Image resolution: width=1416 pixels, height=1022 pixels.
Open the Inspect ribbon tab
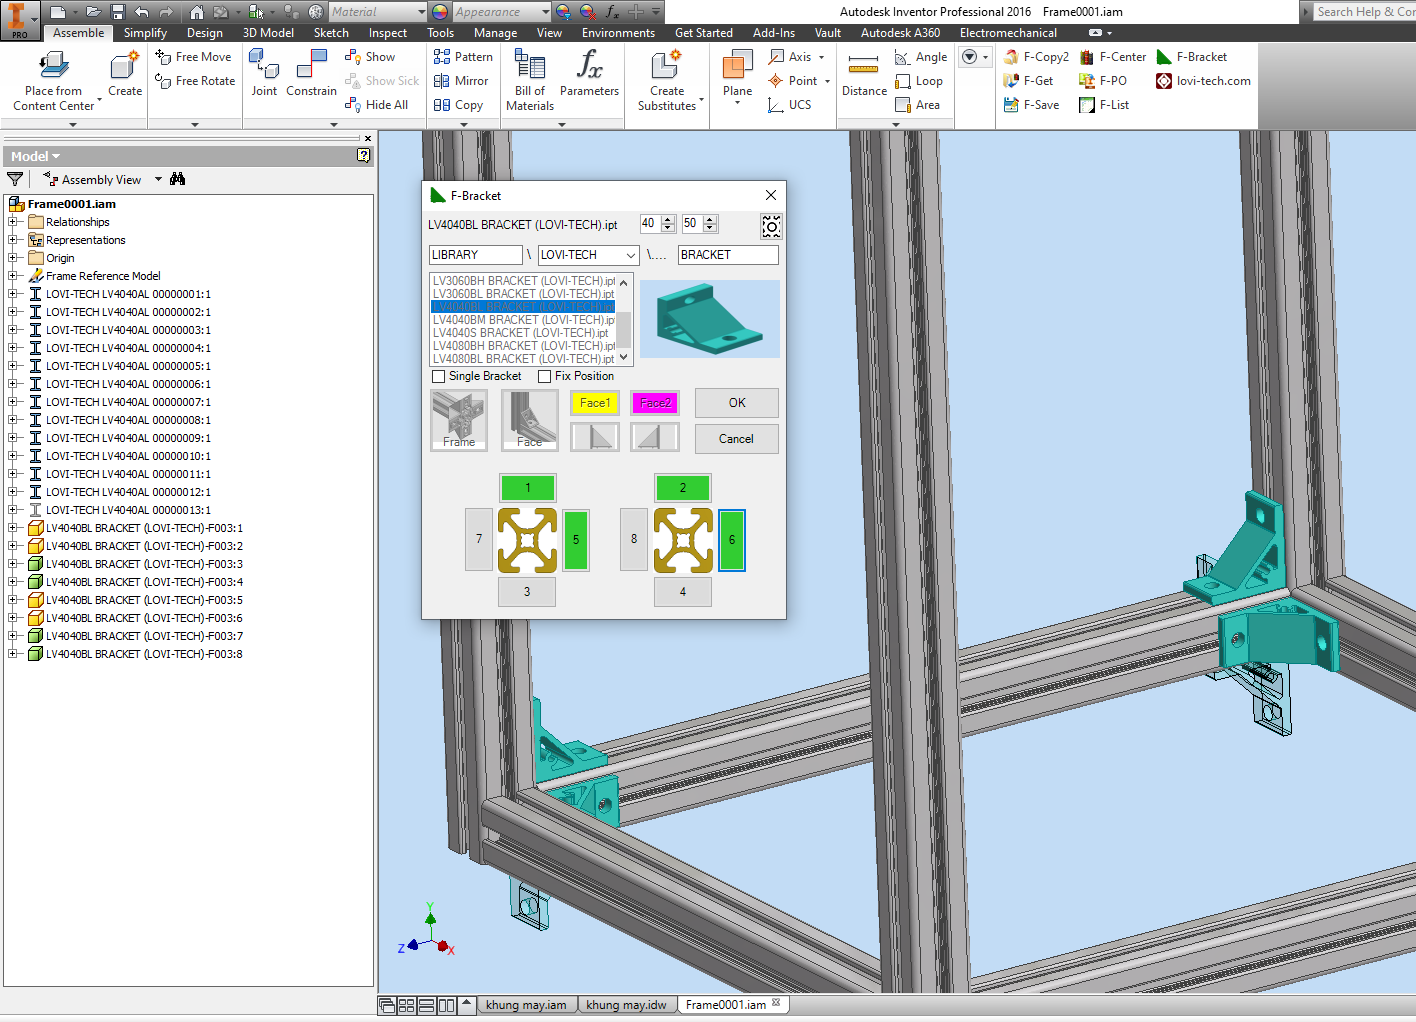tap(388, 33)
